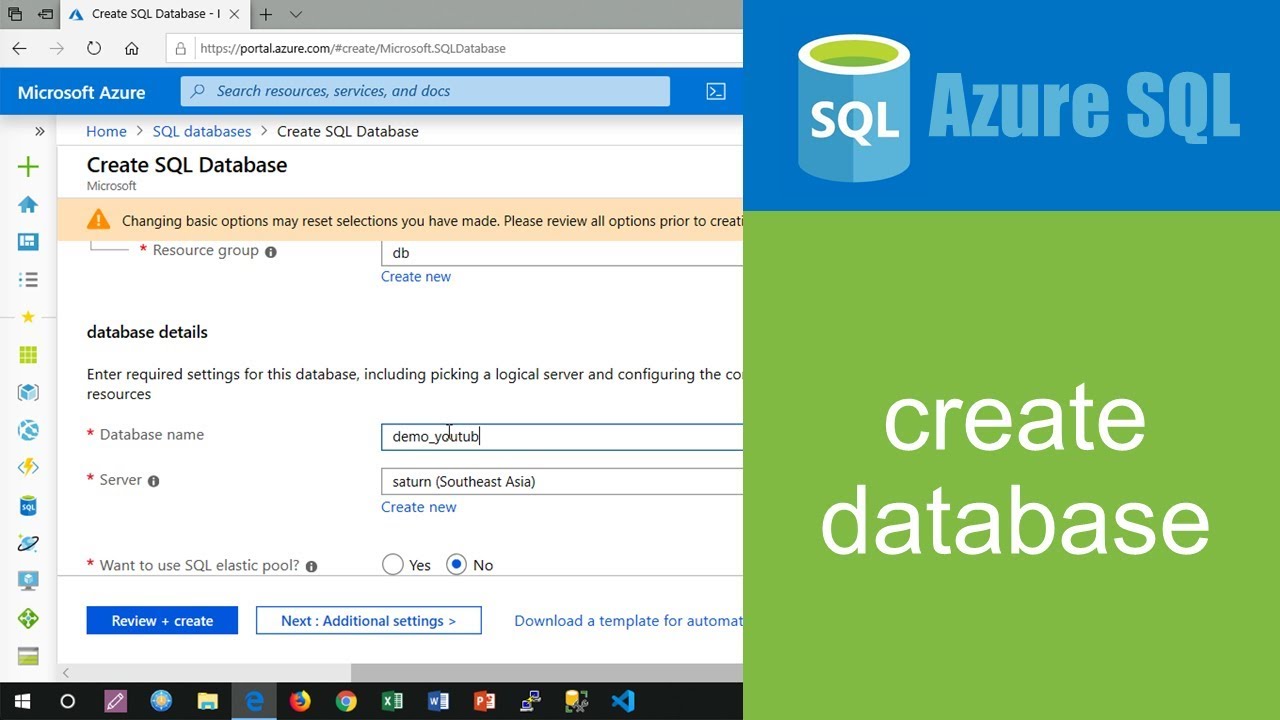Open Firefox from taskbar
Image resolution: width=1280 pixels, height=720 pixels.
(300, 701)
